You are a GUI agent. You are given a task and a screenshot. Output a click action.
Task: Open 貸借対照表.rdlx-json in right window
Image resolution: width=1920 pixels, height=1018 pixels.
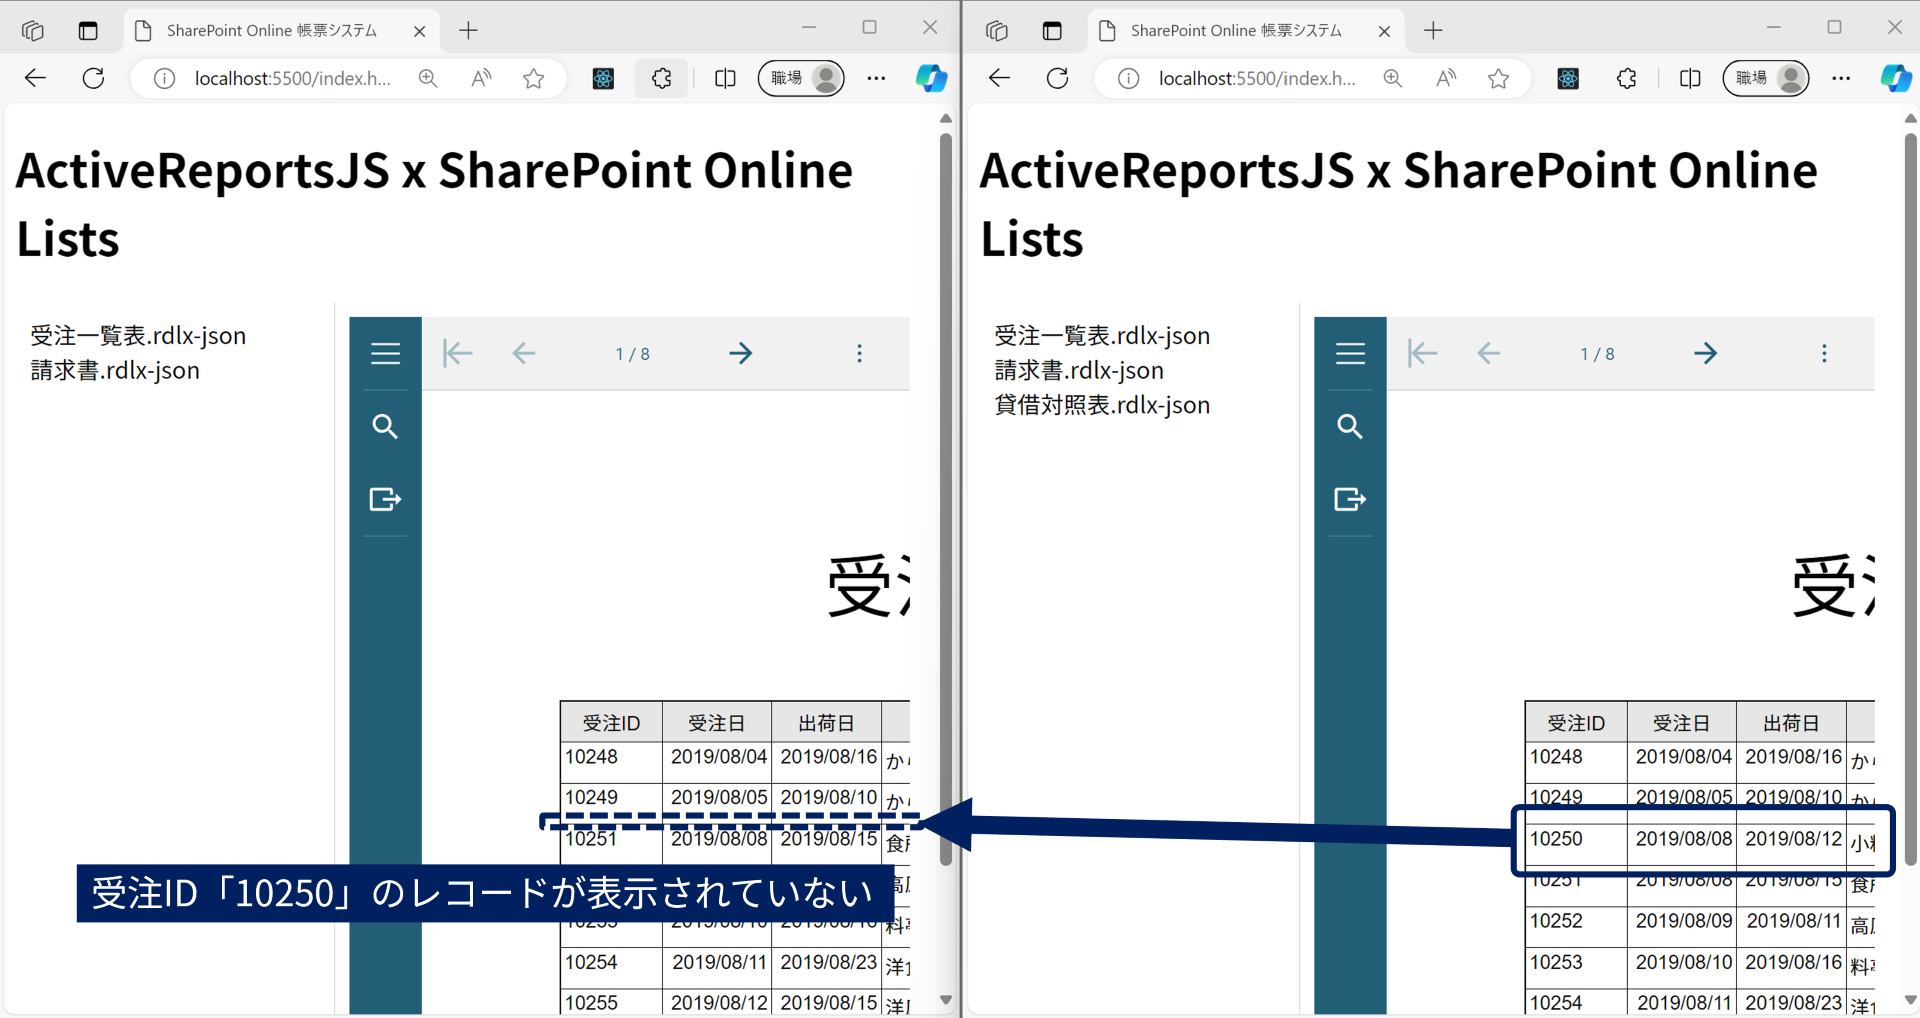coord(1102,405)
